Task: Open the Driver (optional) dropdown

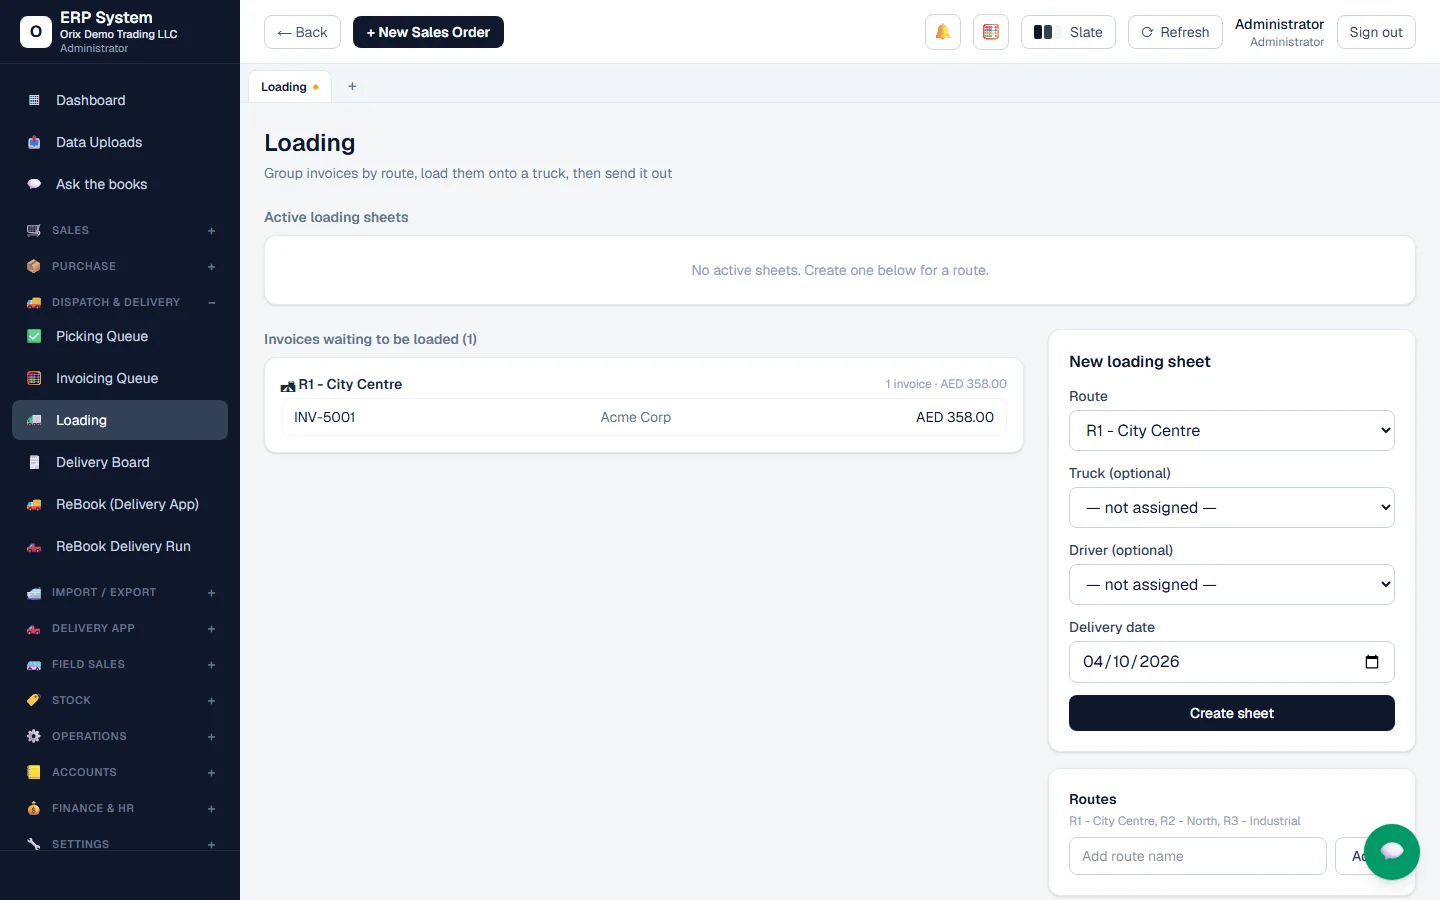Action: pos(1232,585)
